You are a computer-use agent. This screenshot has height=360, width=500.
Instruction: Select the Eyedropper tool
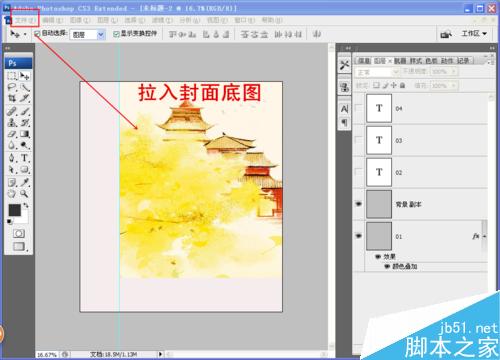point(24,182)
